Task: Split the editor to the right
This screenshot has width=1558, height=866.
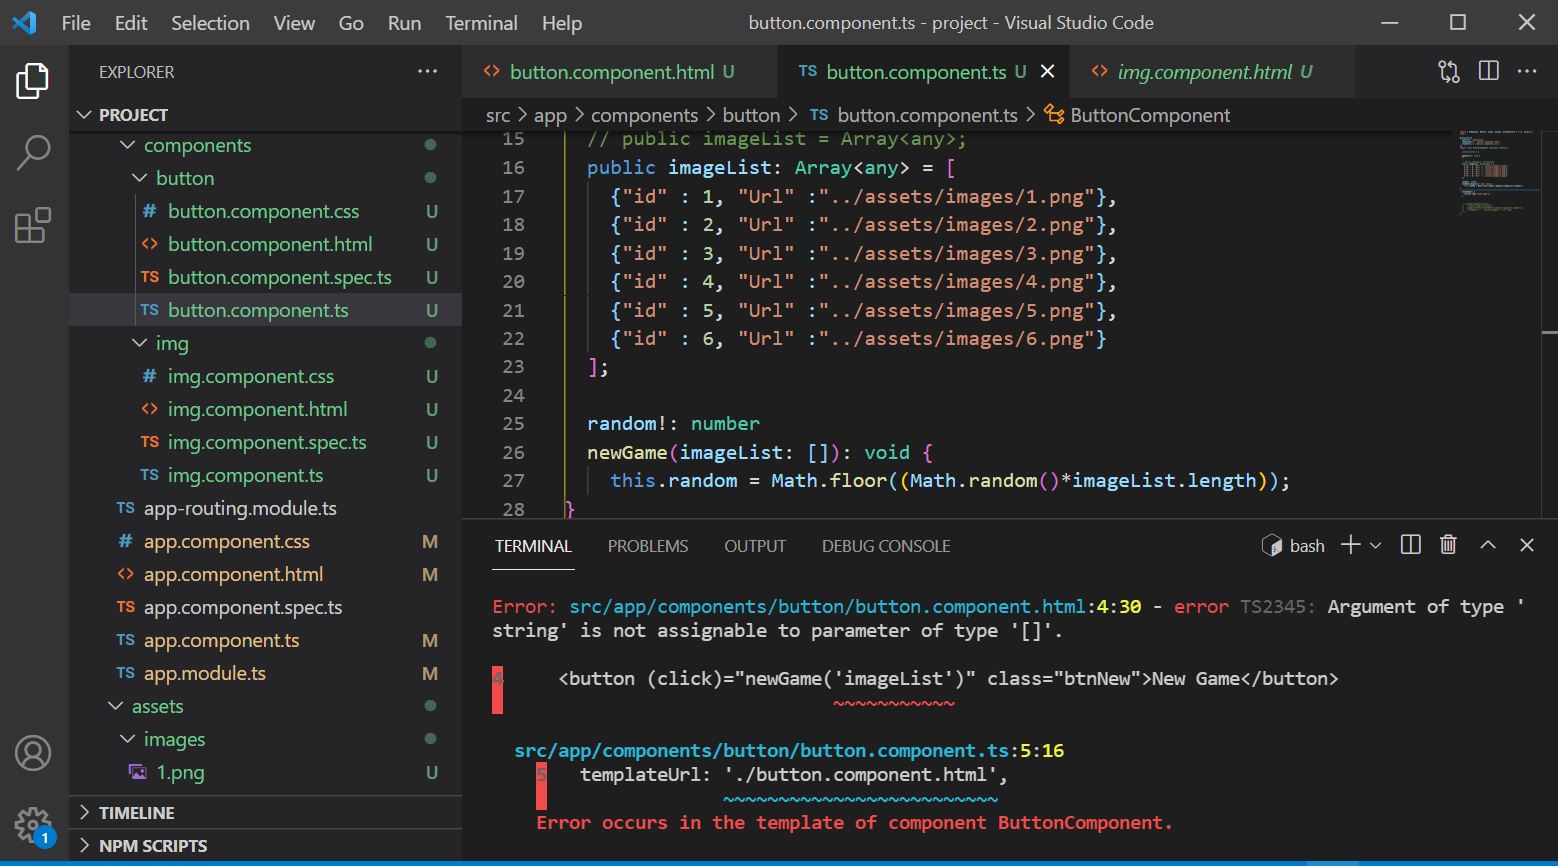Action: (x=1489, y=71)
